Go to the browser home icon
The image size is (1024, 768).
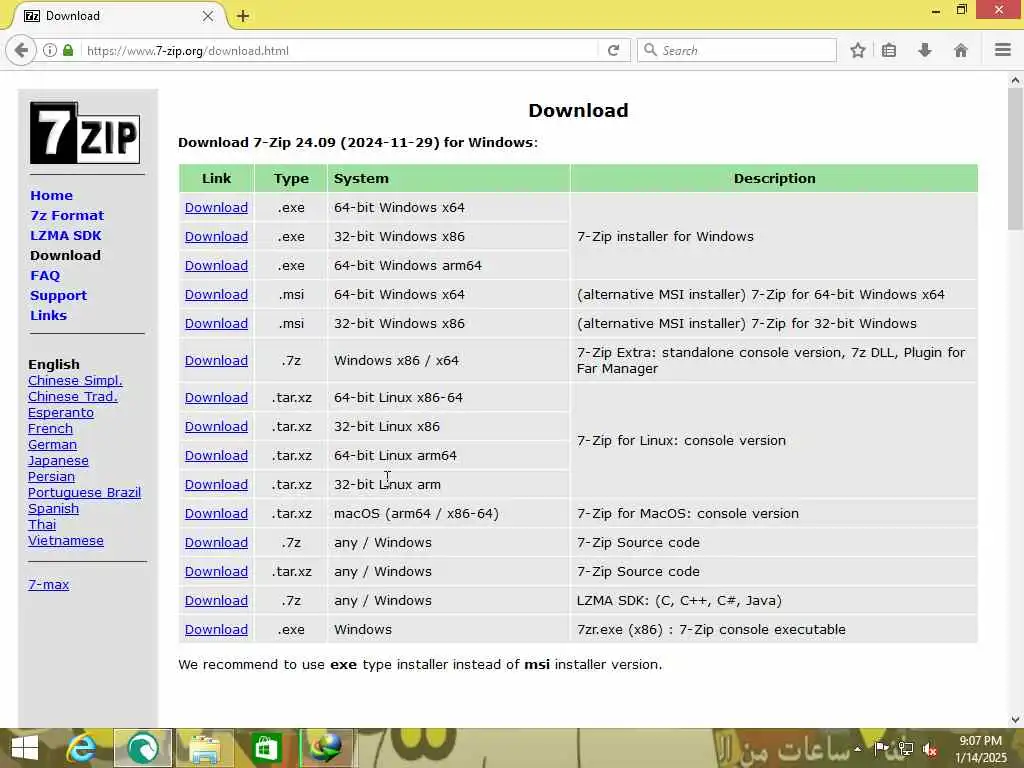click(961, 50)
